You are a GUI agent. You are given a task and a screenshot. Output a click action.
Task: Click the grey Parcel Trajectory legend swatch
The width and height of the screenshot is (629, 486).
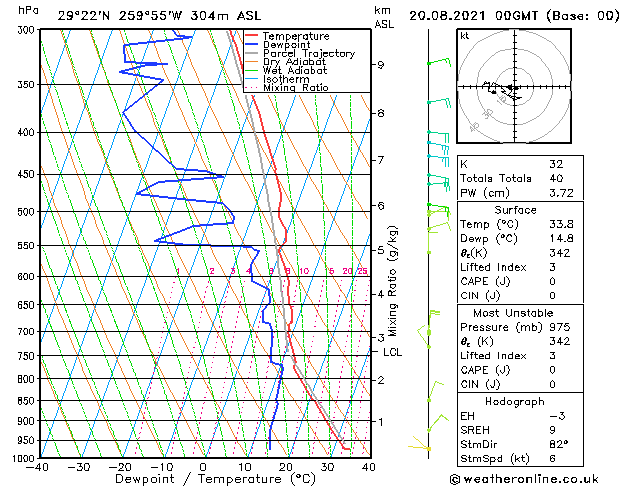[251, 53]
